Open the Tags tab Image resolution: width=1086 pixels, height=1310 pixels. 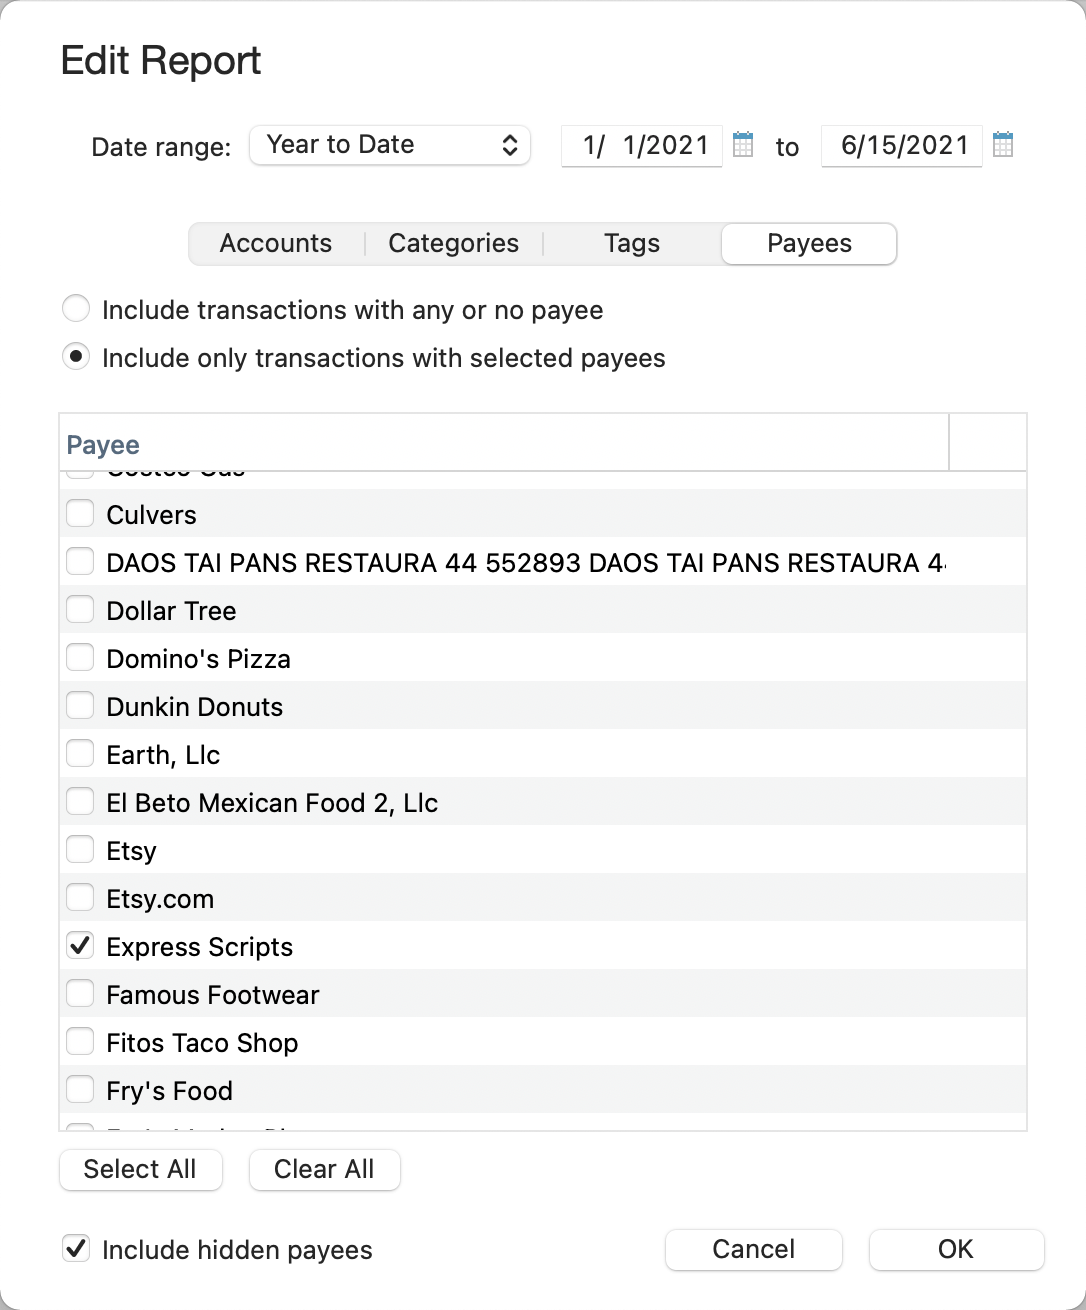[x=632, y=244]
